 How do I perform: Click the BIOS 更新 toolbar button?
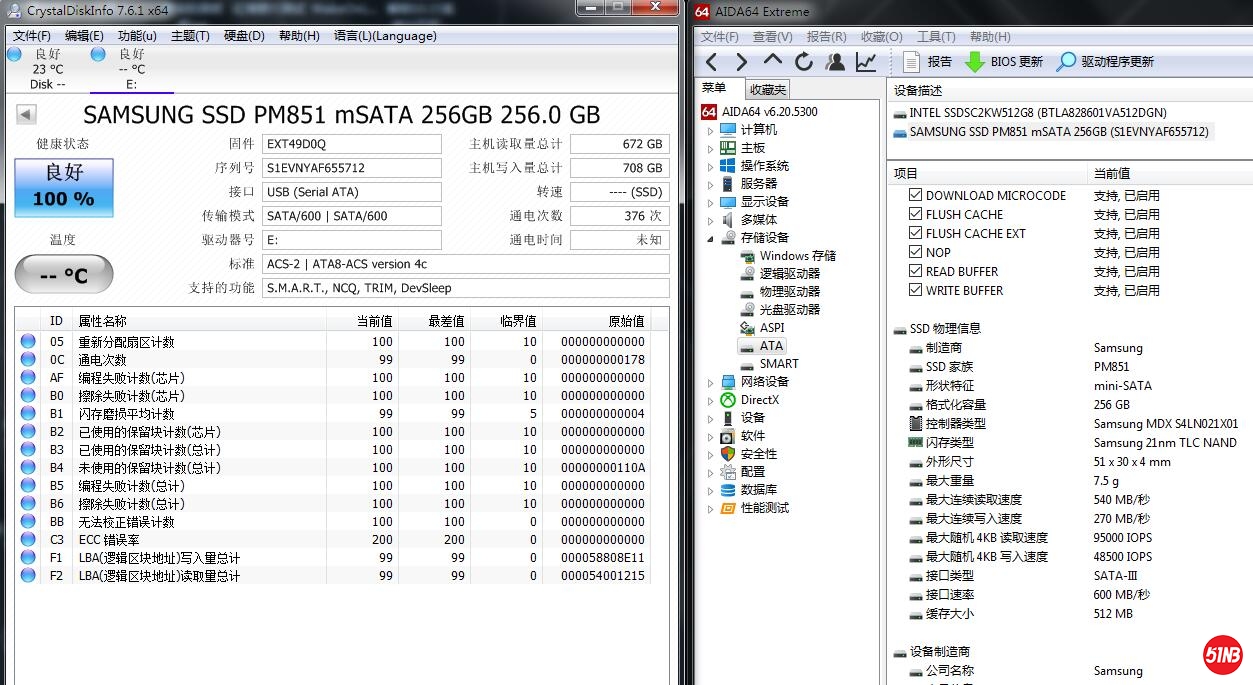click(1004, 62)
